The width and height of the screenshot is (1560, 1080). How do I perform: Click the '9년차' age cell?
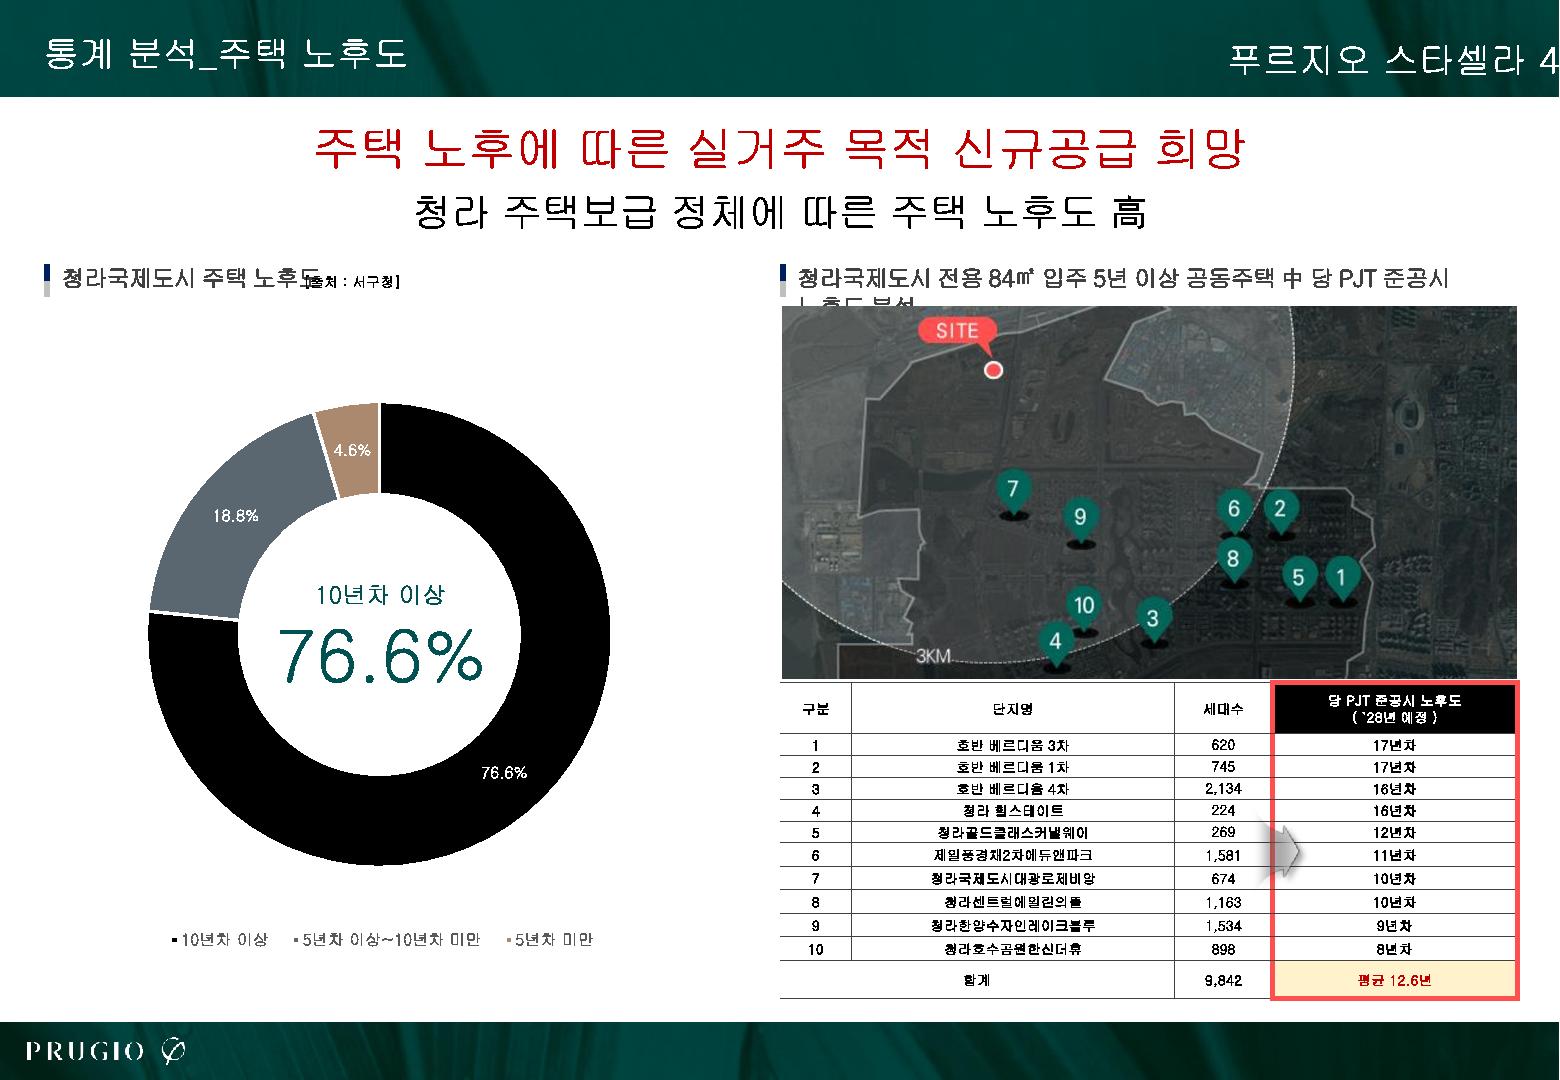(1395, 925)
